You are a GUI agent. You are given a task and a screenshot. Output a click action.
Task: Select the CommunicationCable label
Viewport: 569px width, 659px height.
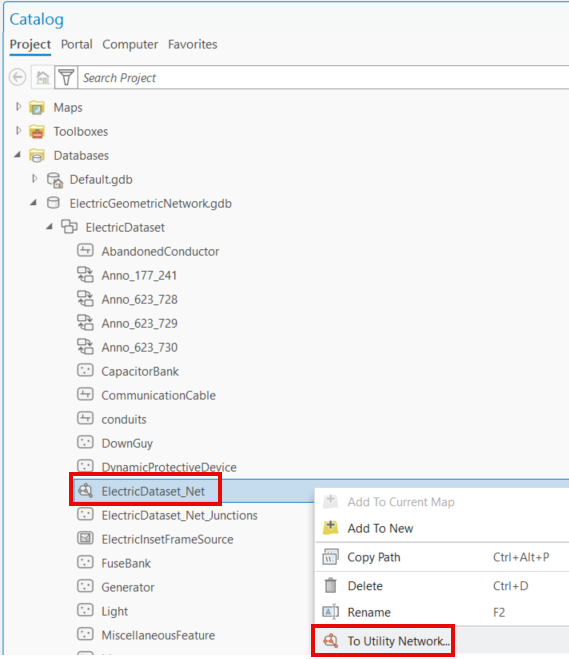[158, 395]
